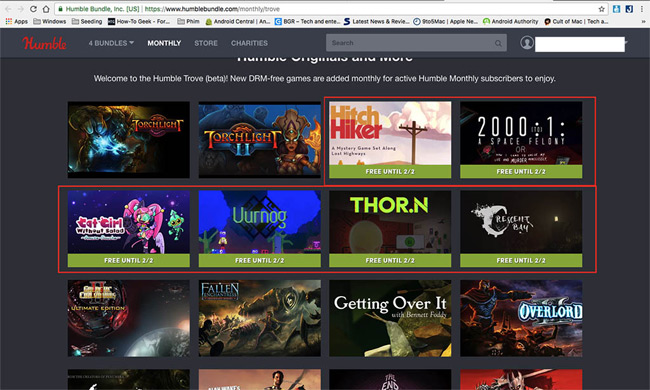Show more bookmarks via overflow chevron

[644, 21]
